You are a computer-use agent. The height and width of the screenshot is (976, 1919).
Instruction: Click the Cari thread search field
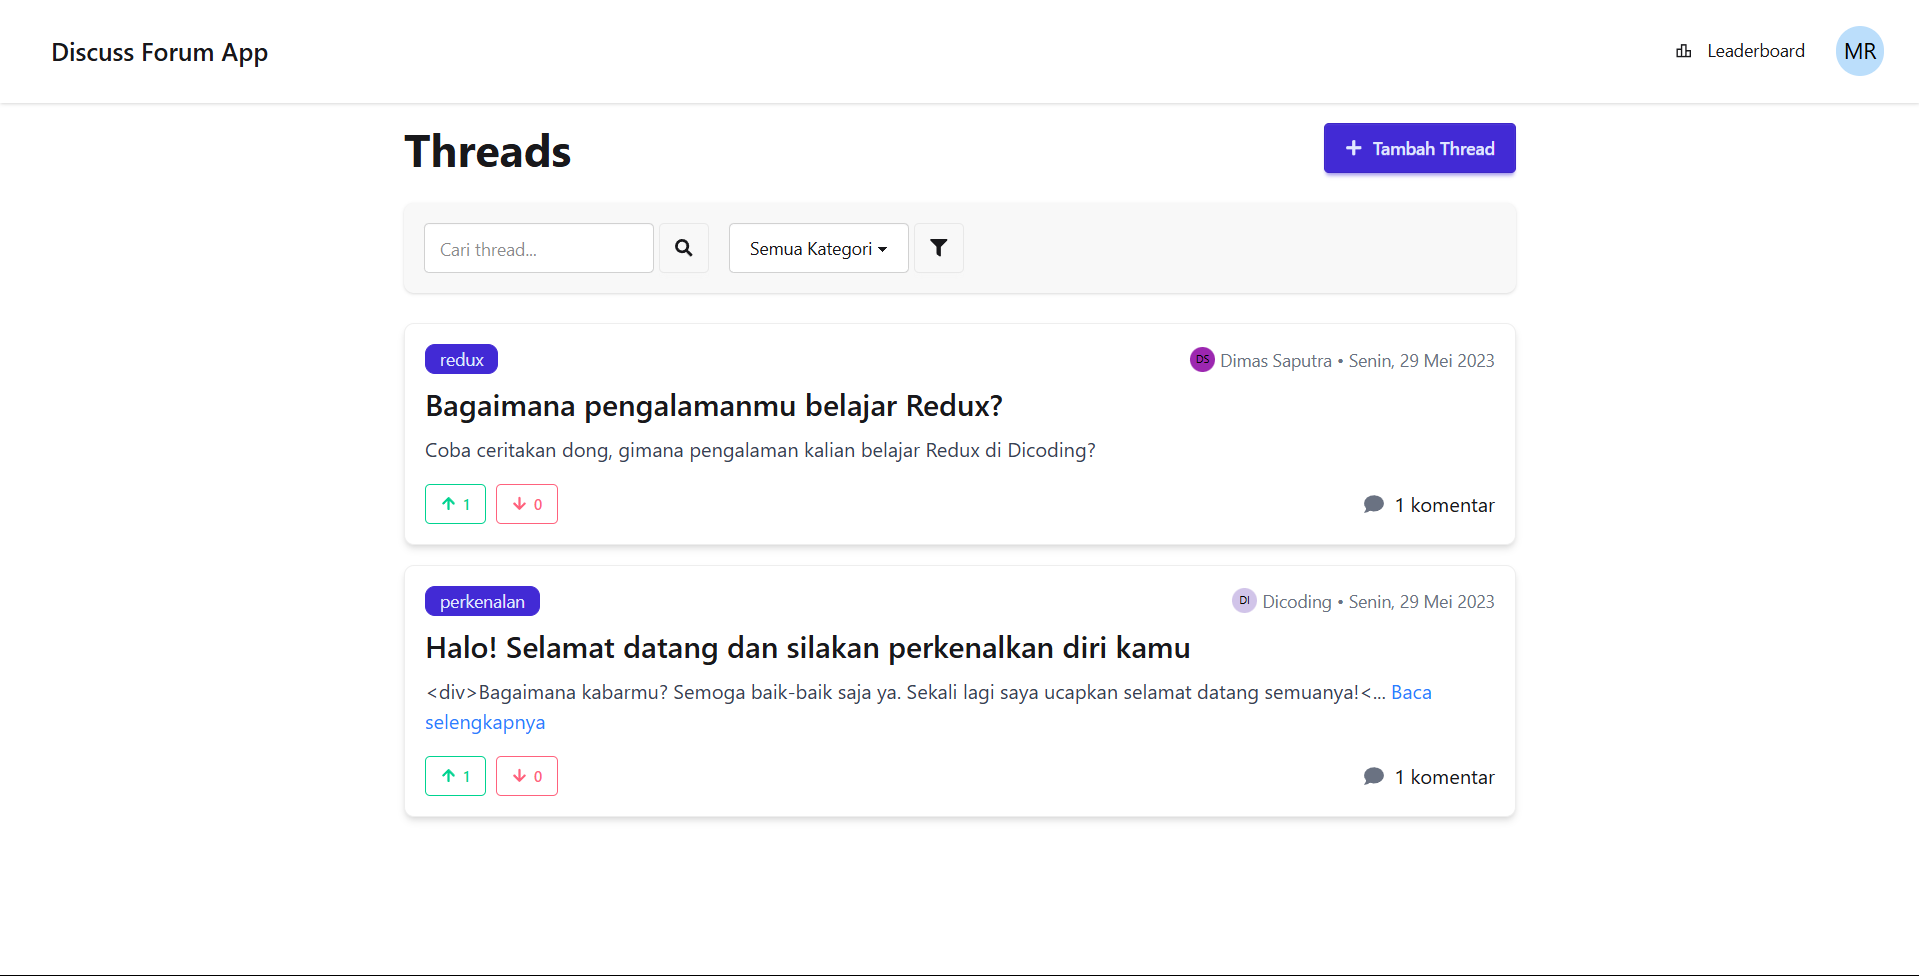[538, 248]
